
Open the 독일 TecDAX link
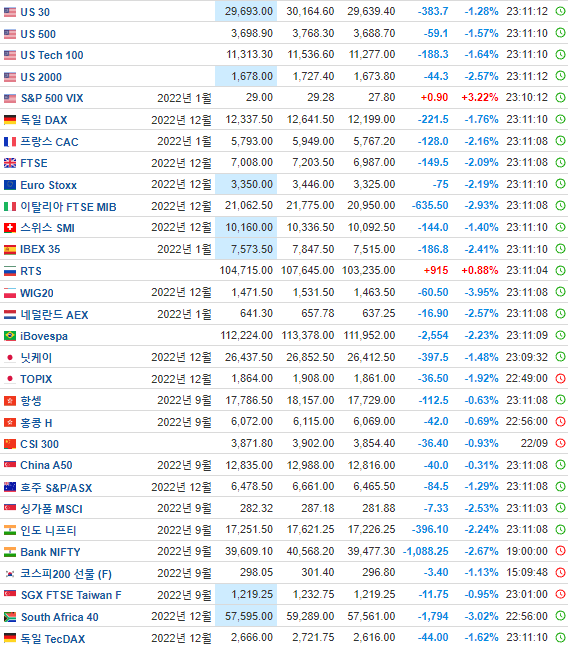pos(53,638)
